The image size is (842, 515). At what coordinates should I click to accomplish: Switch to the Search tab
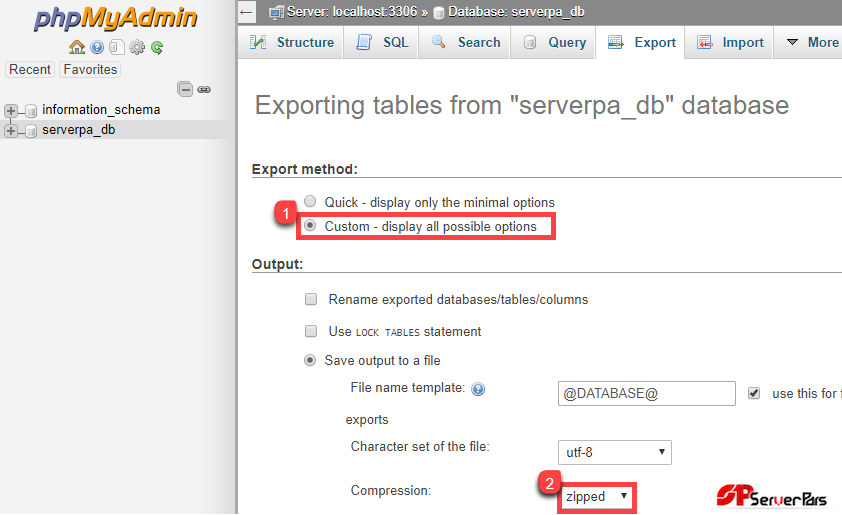(465, 42)
